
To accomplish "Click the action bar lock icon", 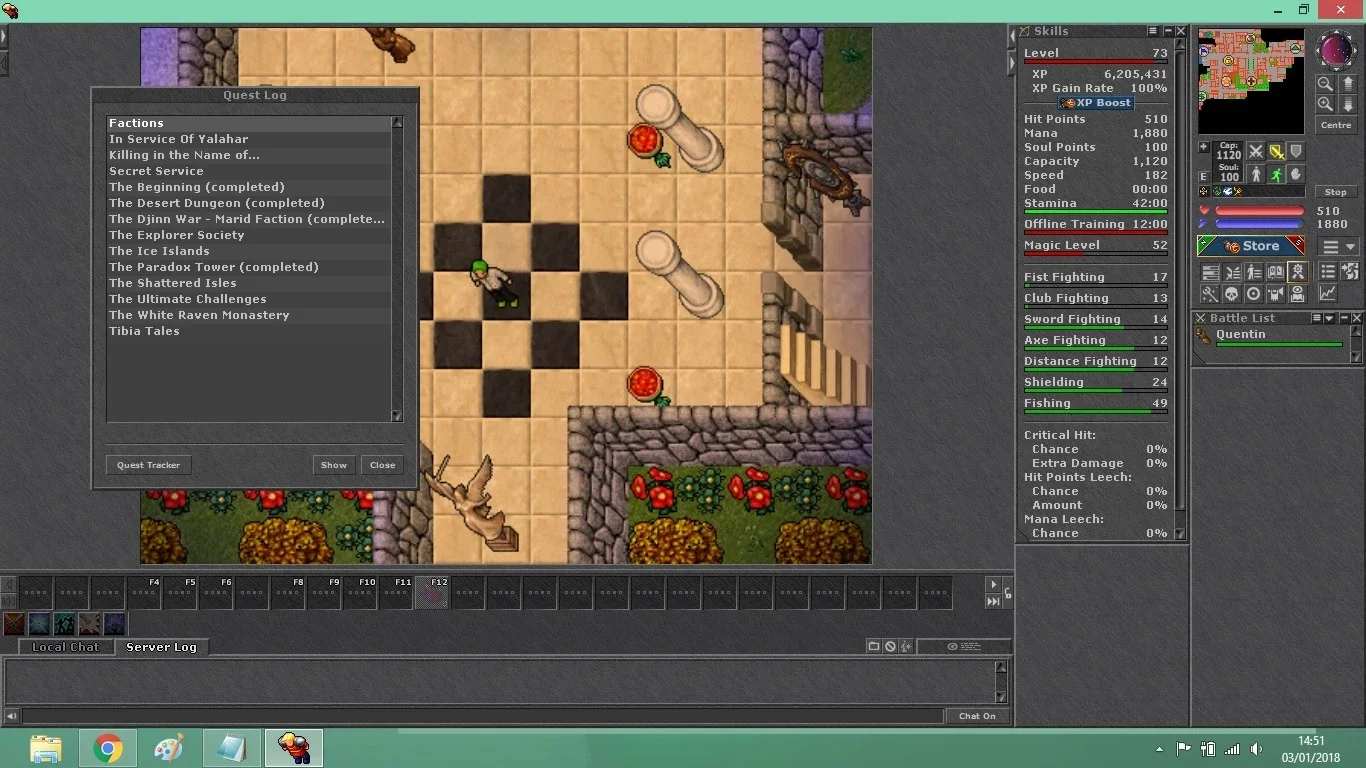I will click(1008, 593).
